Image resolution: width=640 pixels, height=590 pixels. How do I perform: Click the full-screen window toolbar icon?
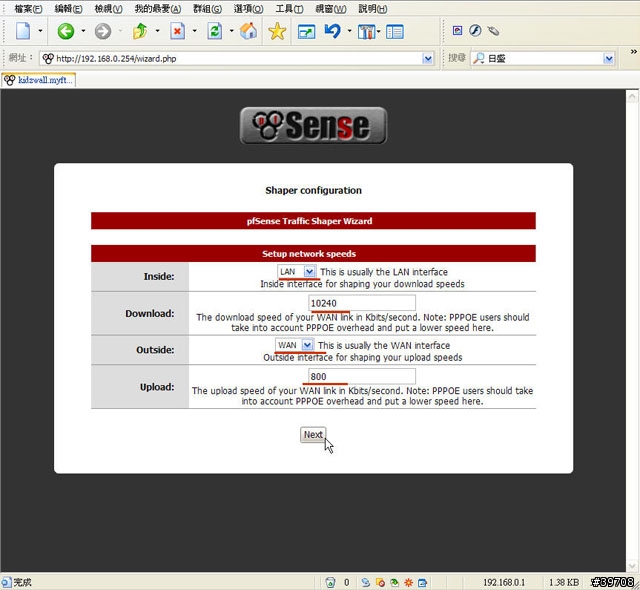click(307, 32)
